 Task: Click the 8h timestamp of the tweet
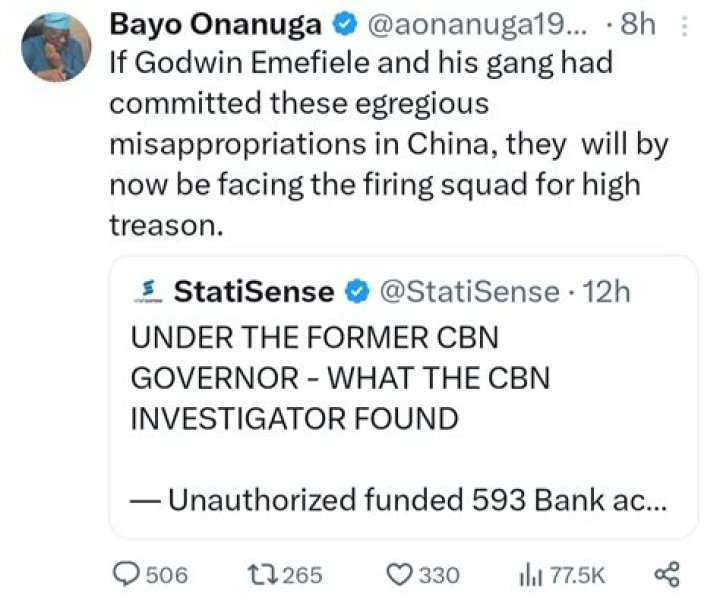(636, 23)
